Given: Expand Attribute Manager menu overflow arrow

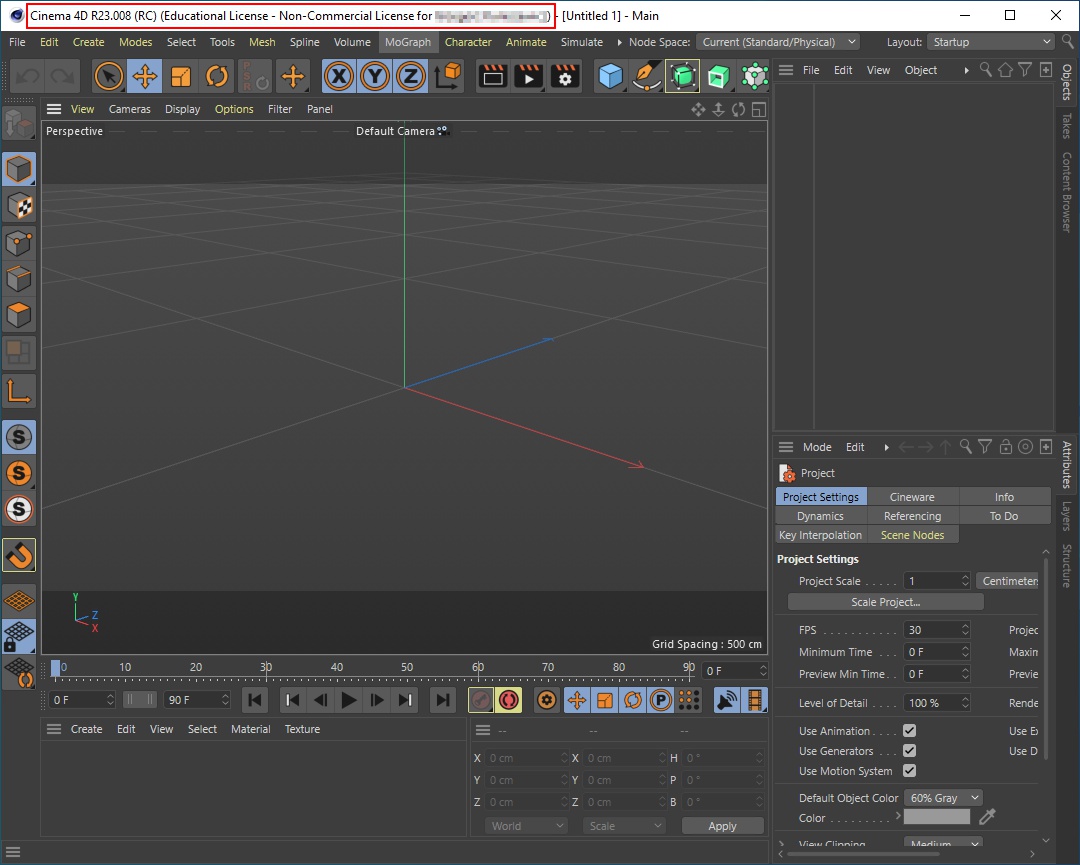Looking at the screenshot, I should (886, 447).
